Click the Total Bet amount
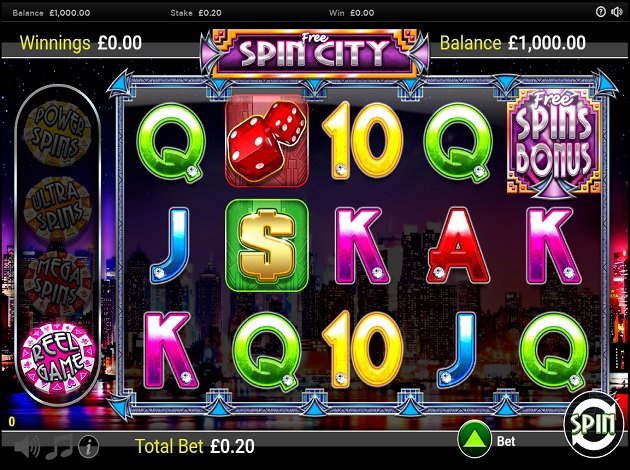Viewport: 630px width, 470px height. [232, 446]
